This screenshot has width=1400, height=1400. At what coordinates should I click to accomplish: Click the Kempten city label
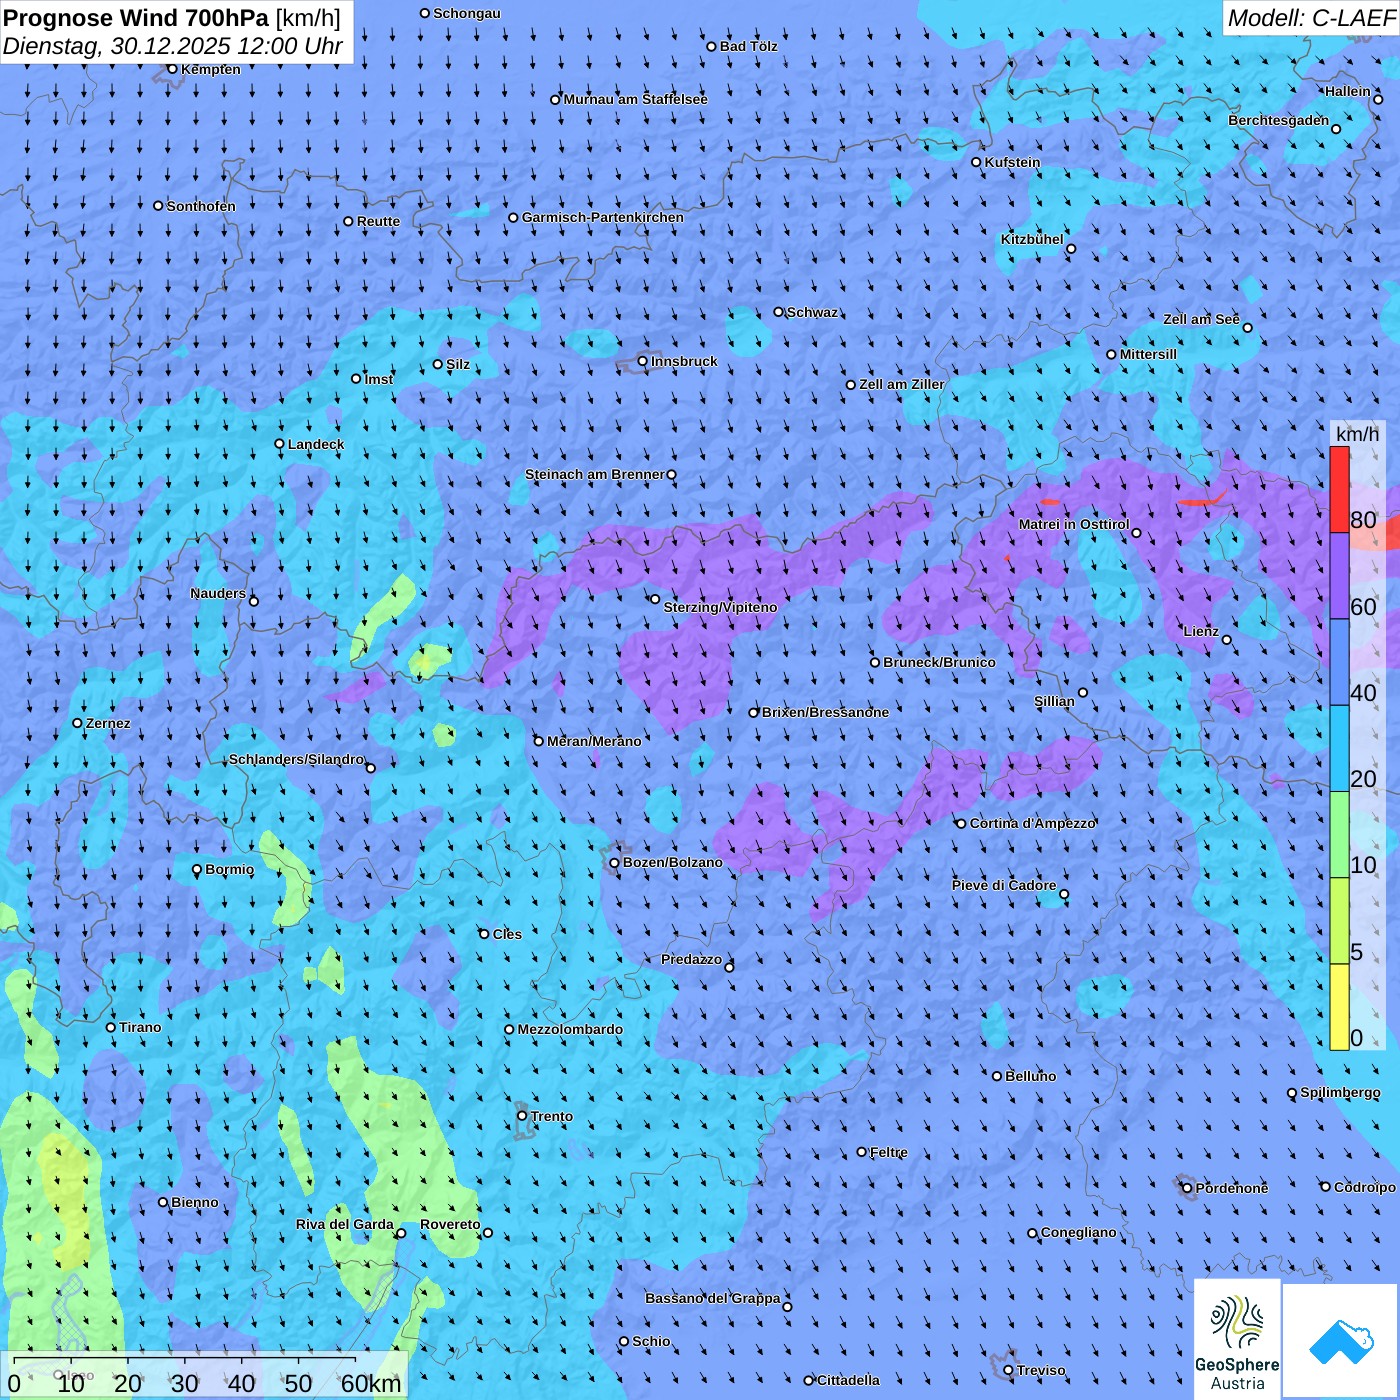coord(211,69)
